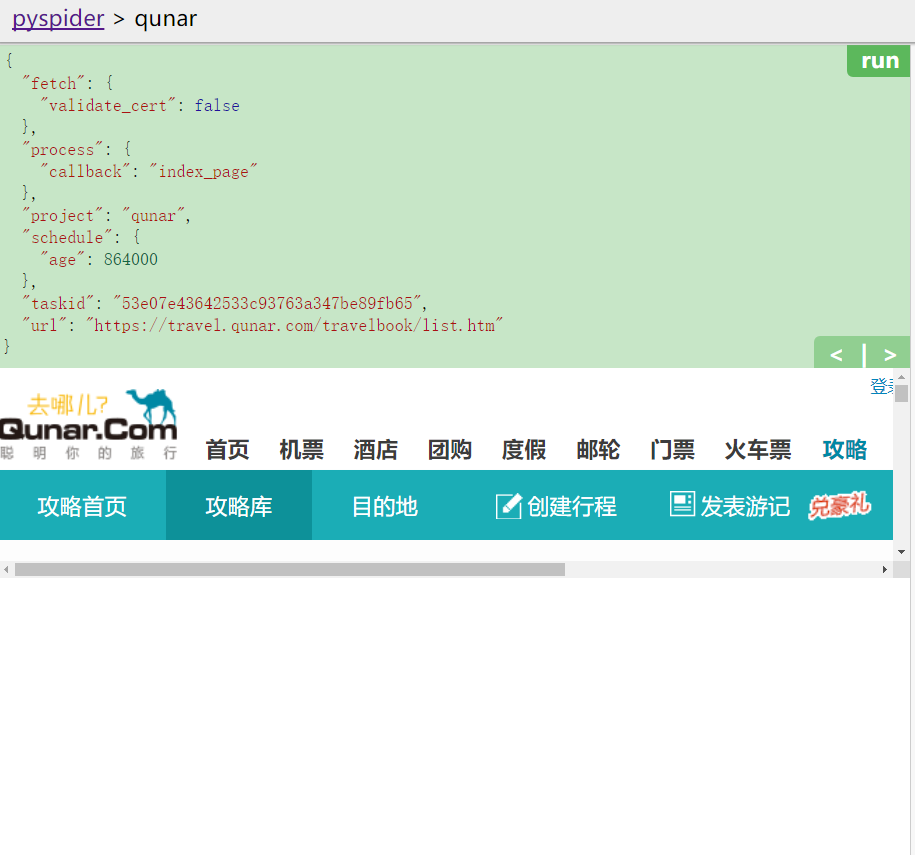The height and width of the screenshot is (855, 915).
Task: Open the 机票 nav item
Action: point(301,450)
